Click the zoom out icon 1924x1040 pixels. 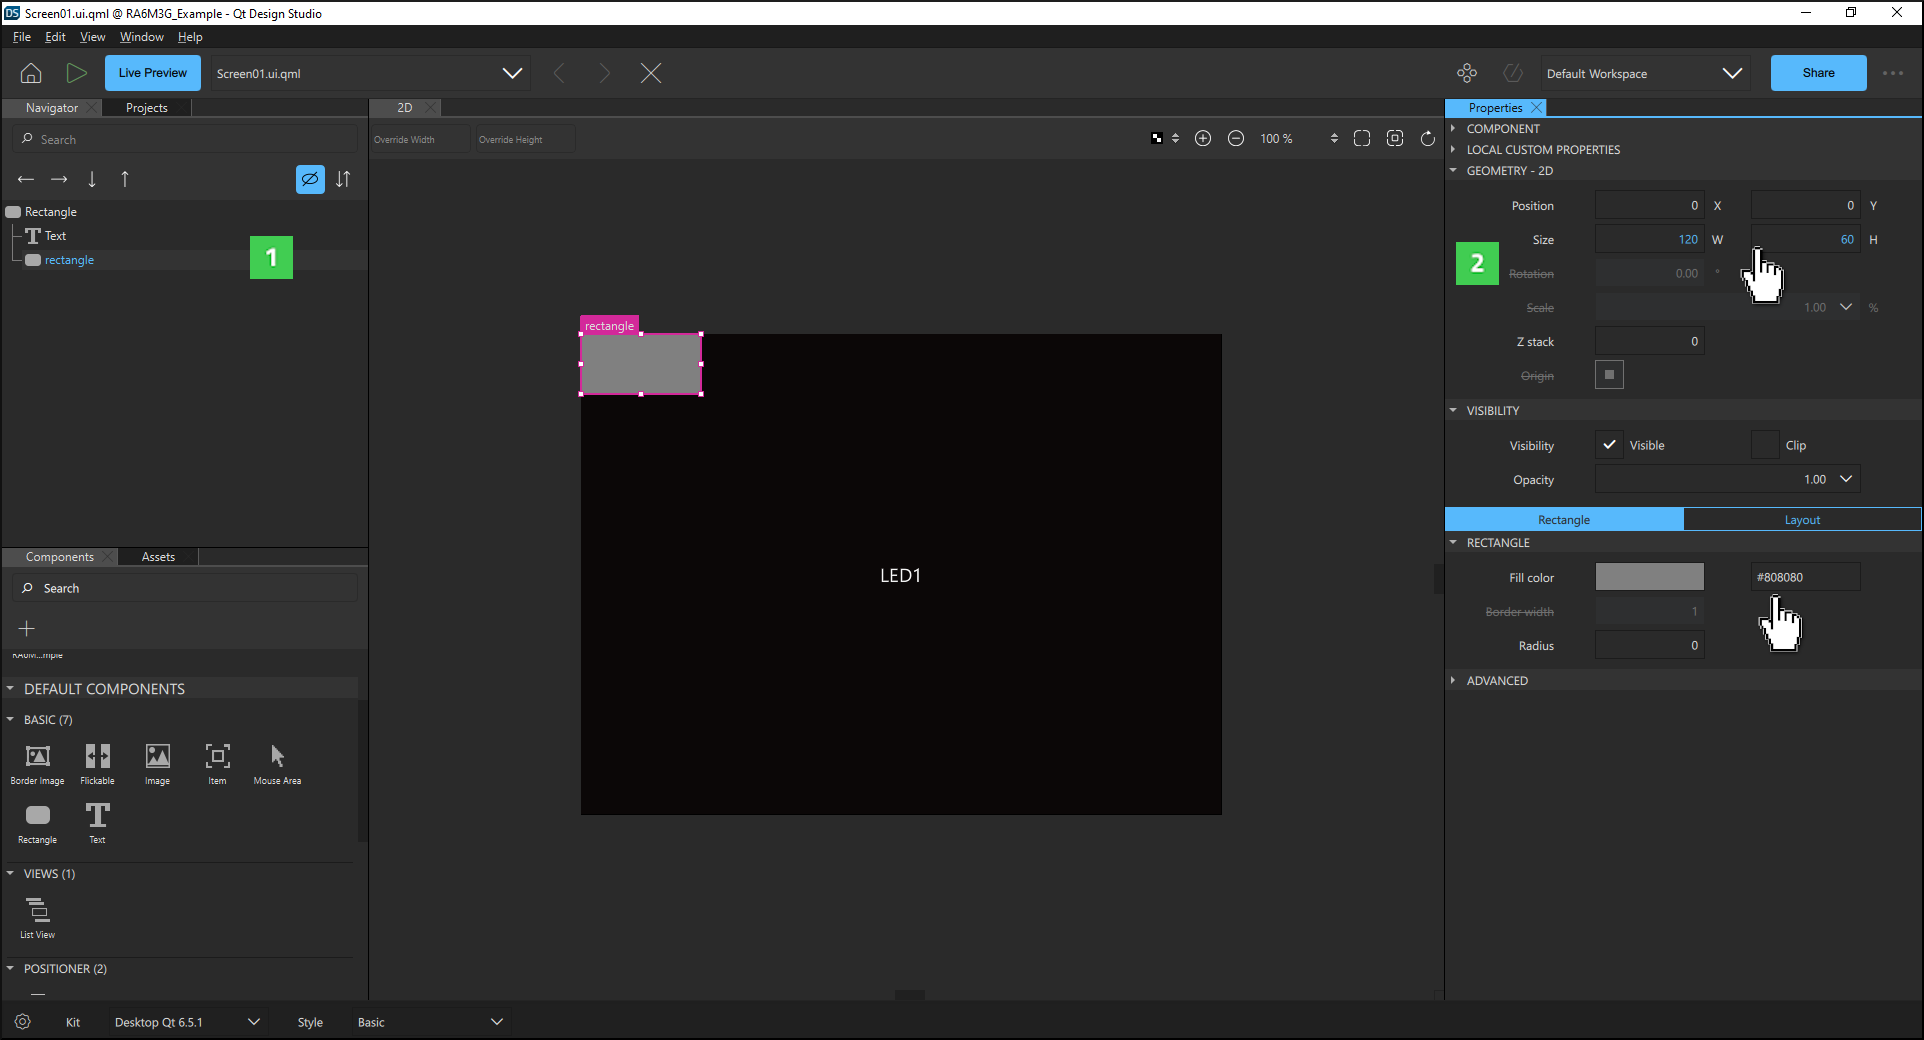[x=1236, y=139]
